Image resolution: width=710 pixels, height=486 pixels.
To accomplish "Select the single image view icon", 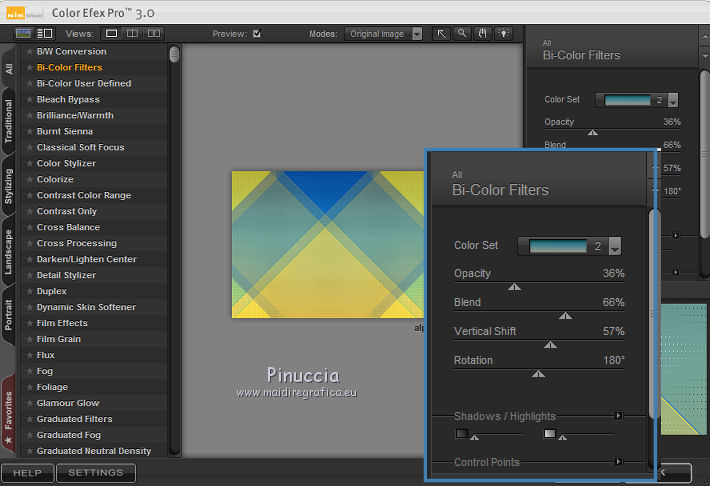I will tap(112, 33).
